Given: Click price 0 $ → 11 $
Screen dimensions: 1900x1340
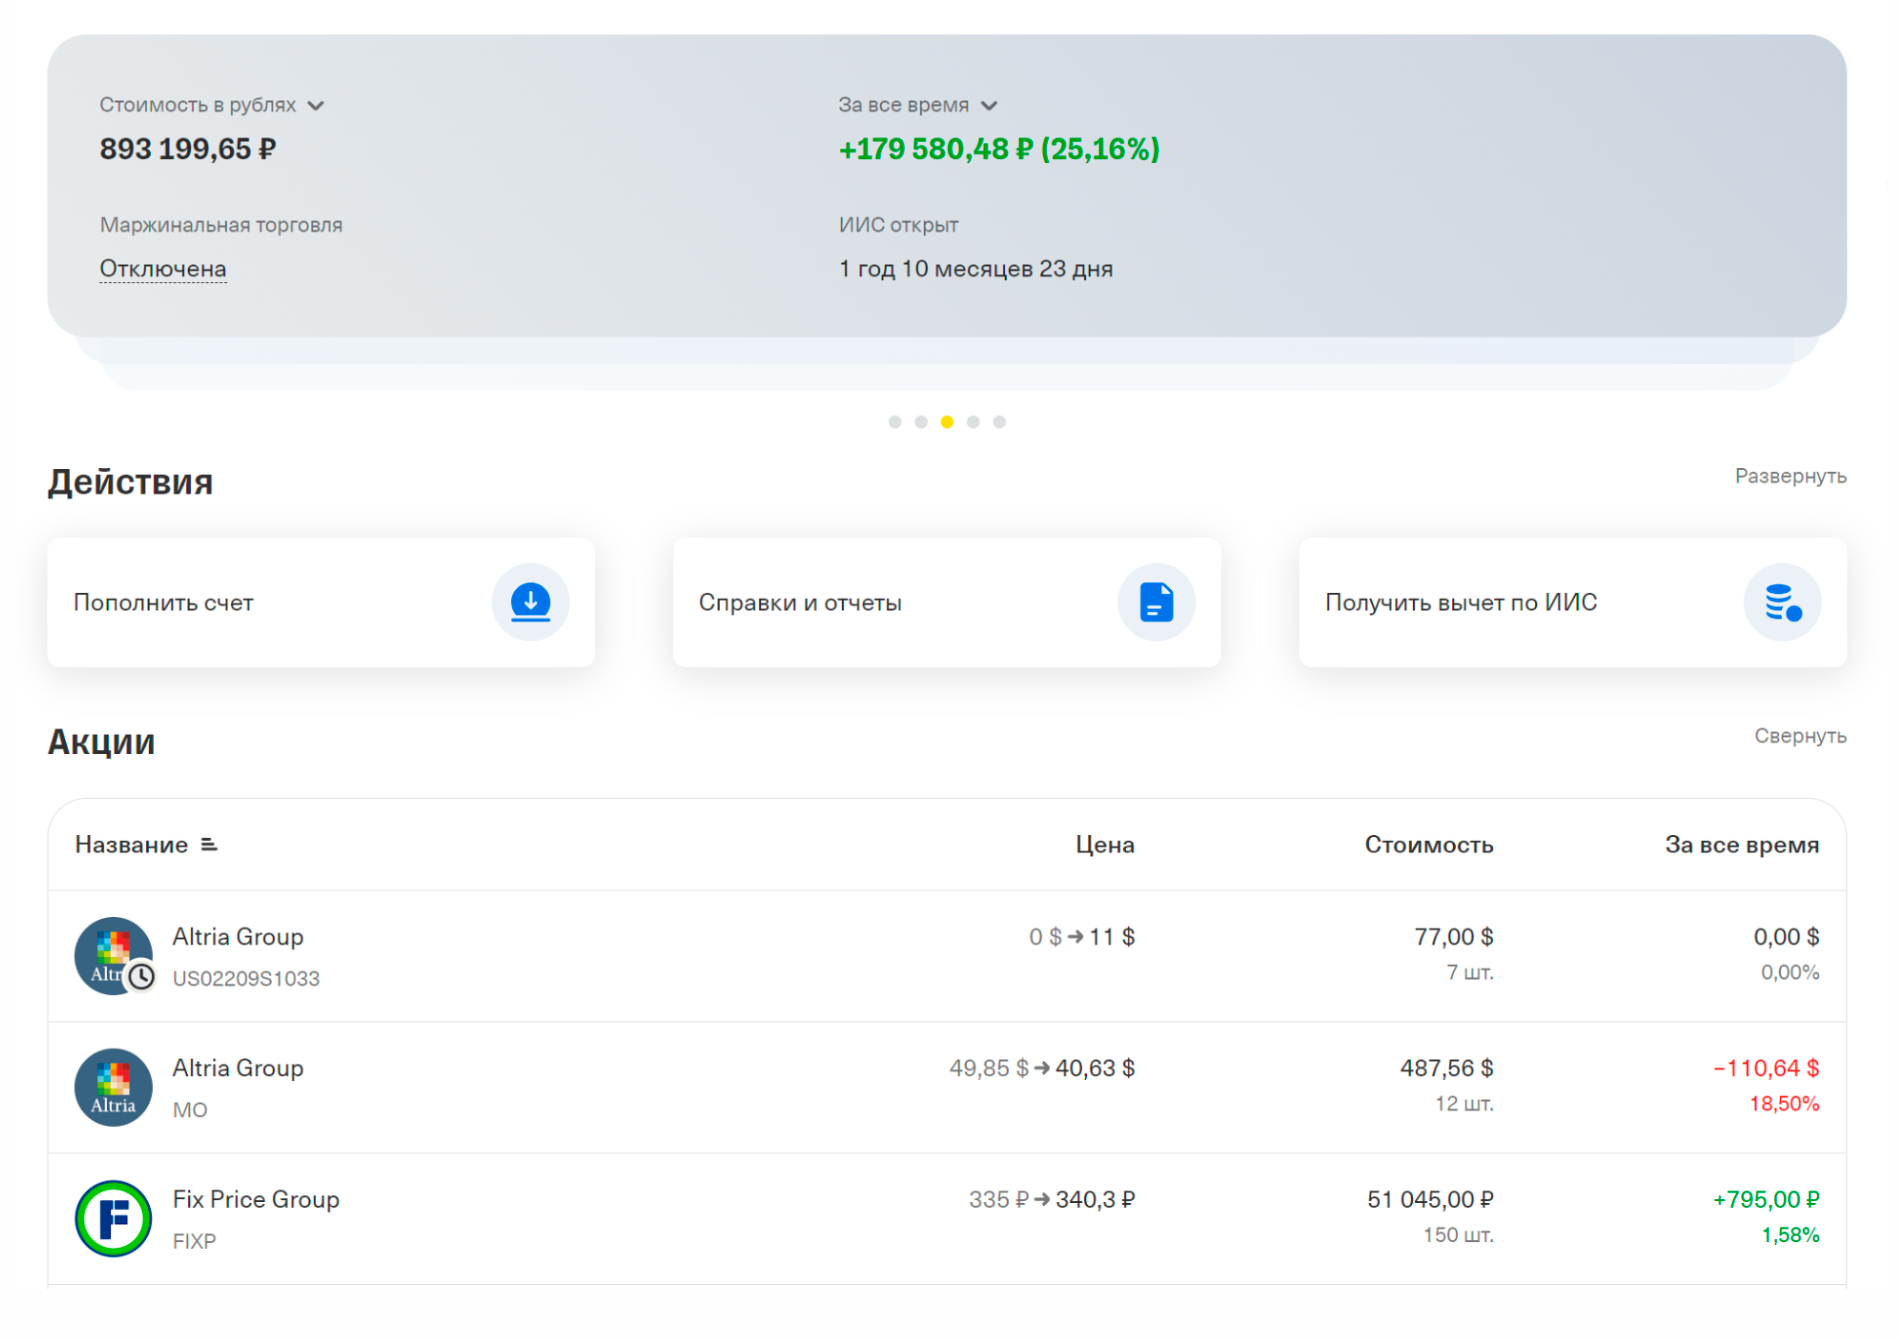Looking at the screenshot, I should tap(1082, 937).
